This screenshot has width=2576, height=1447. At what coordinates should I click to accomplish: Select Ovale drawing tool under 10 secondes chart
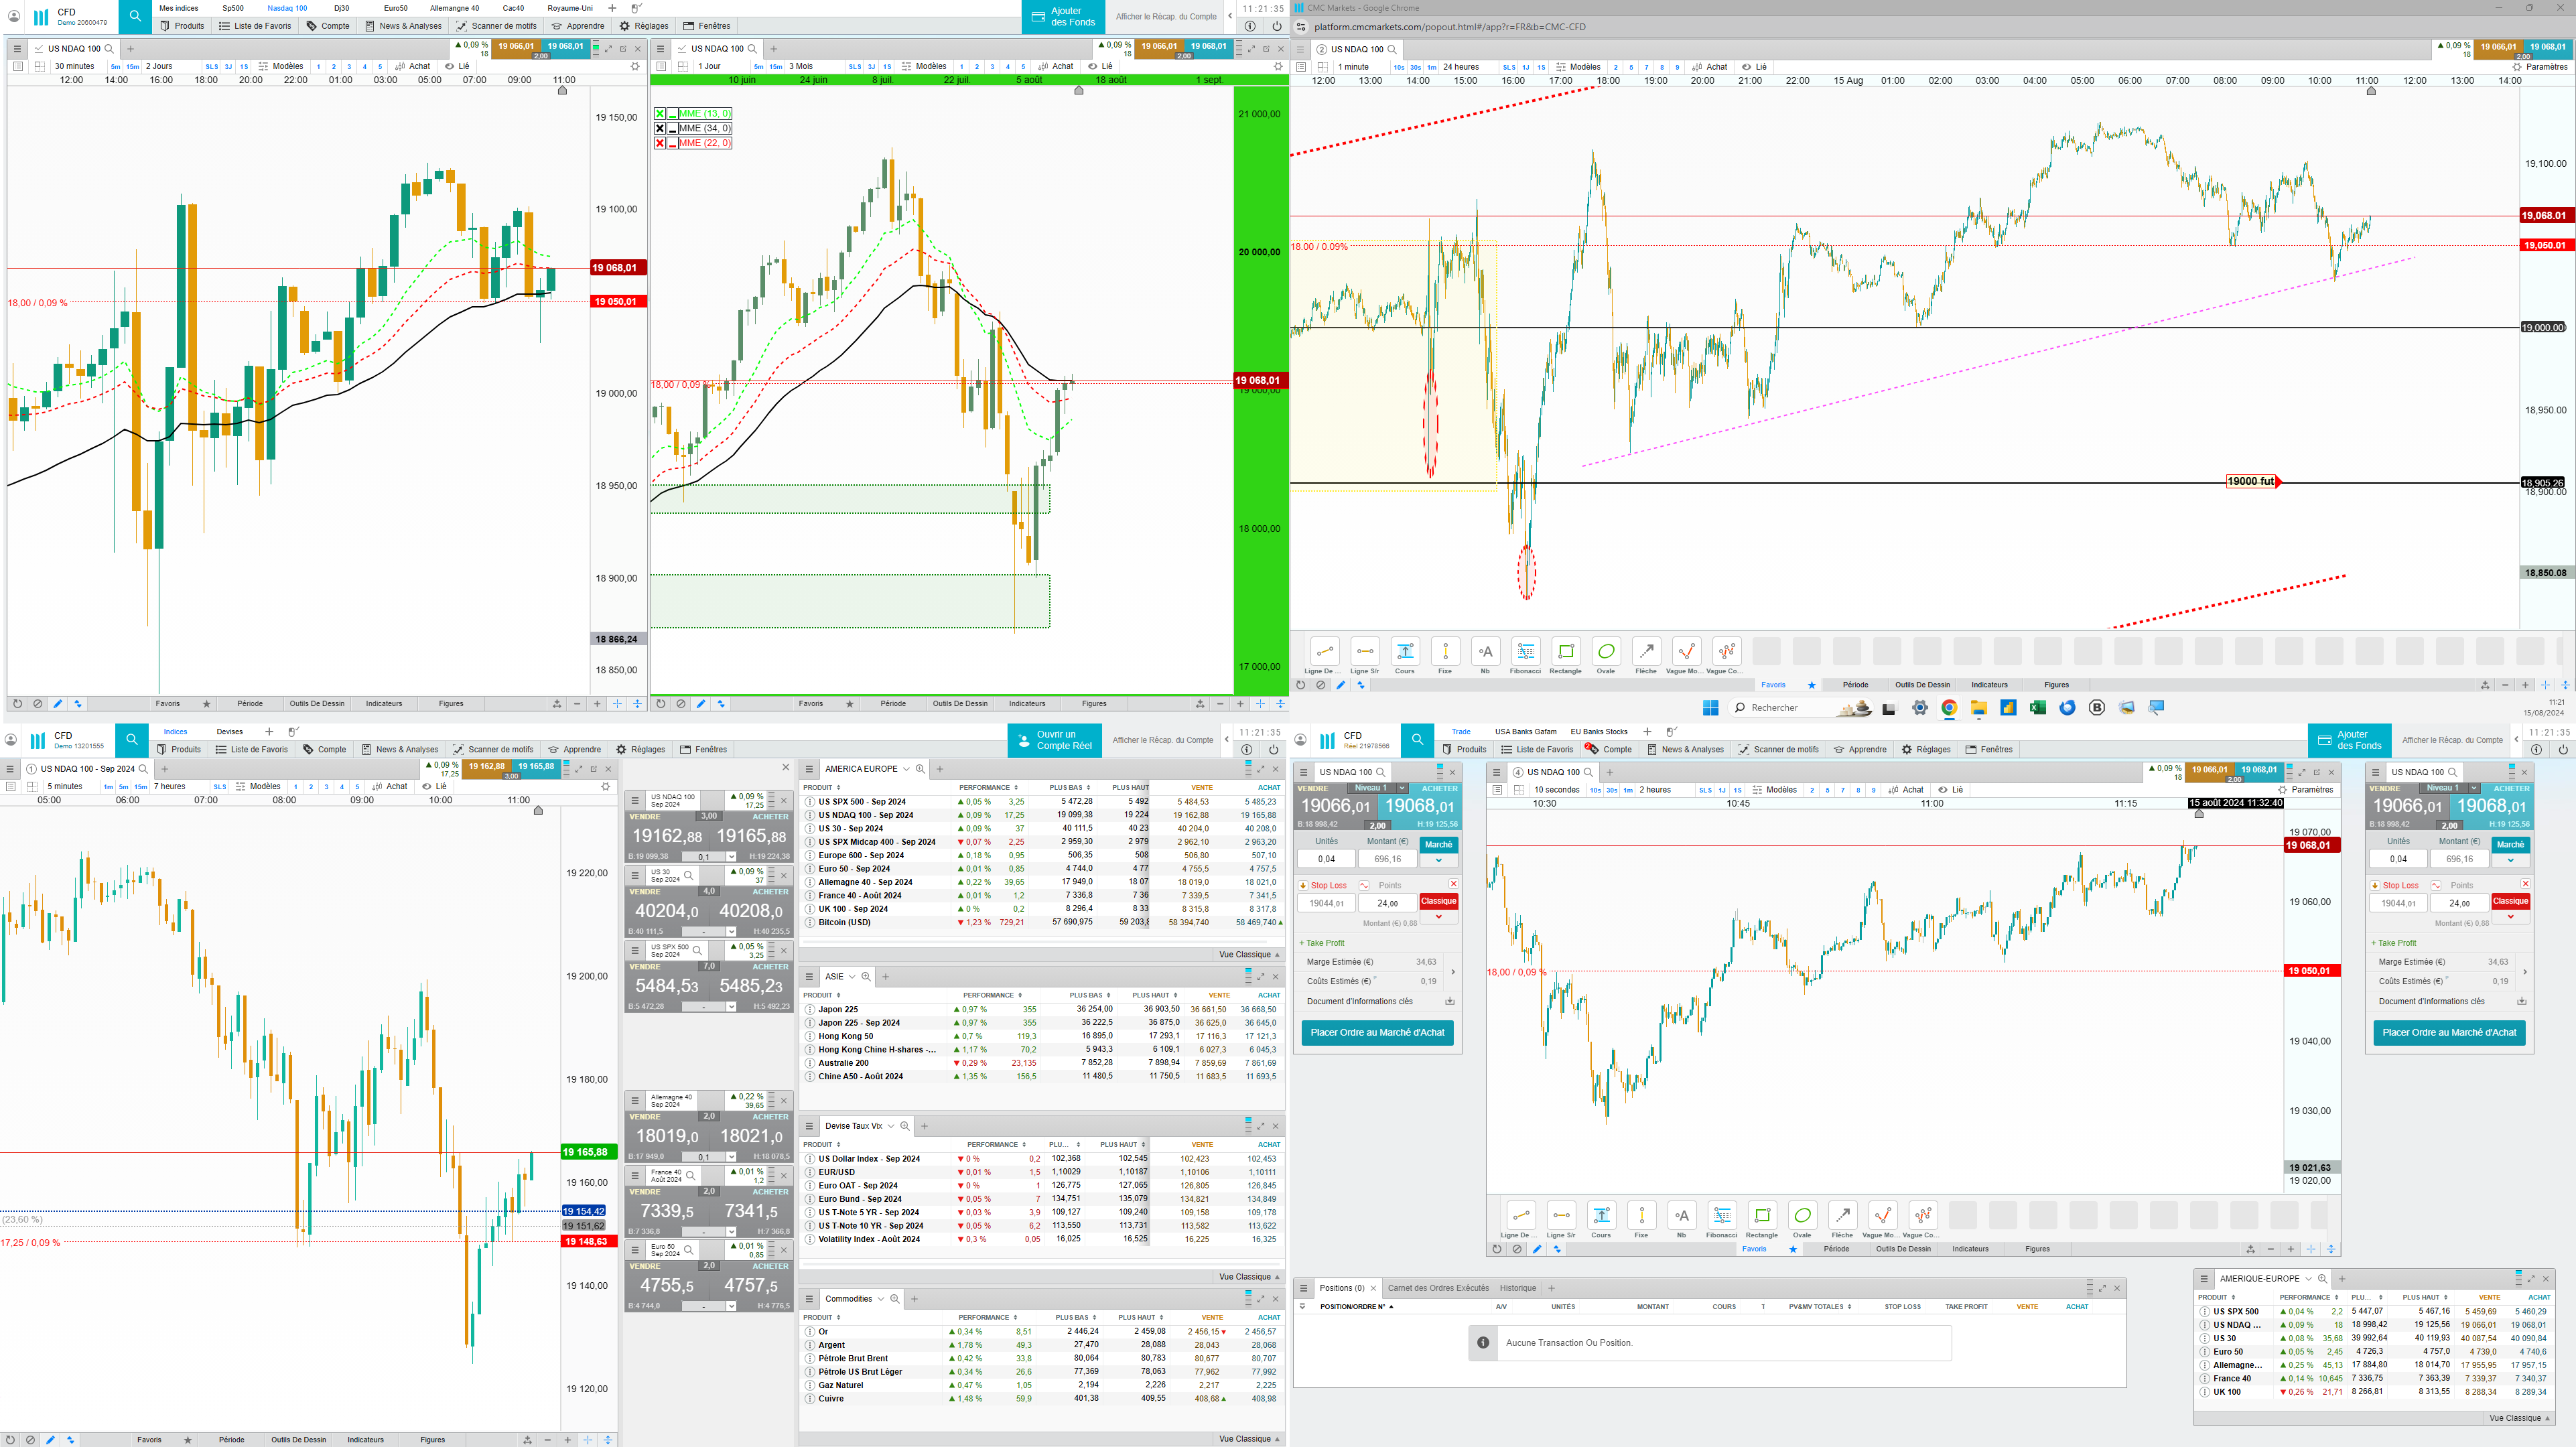point(1802,1216)
